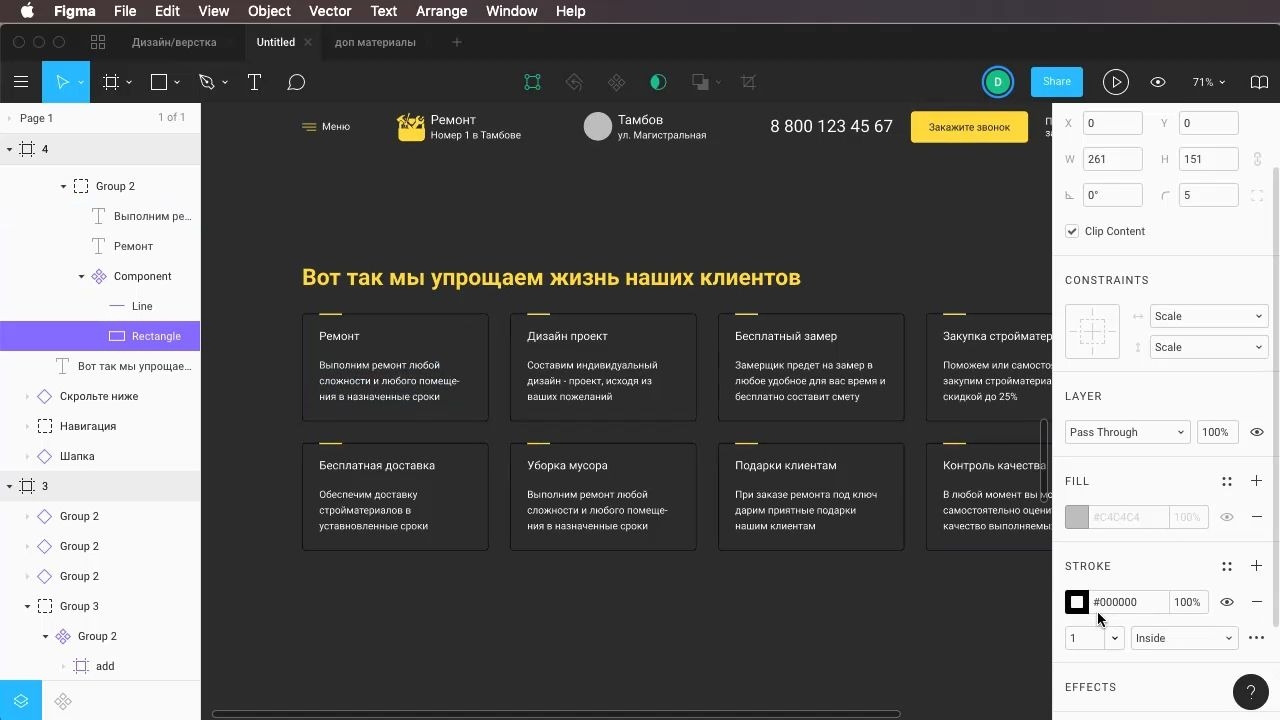Viewport: 1280px width, 720px height.
Task: Select the Move tool
Action: point(61,82)
